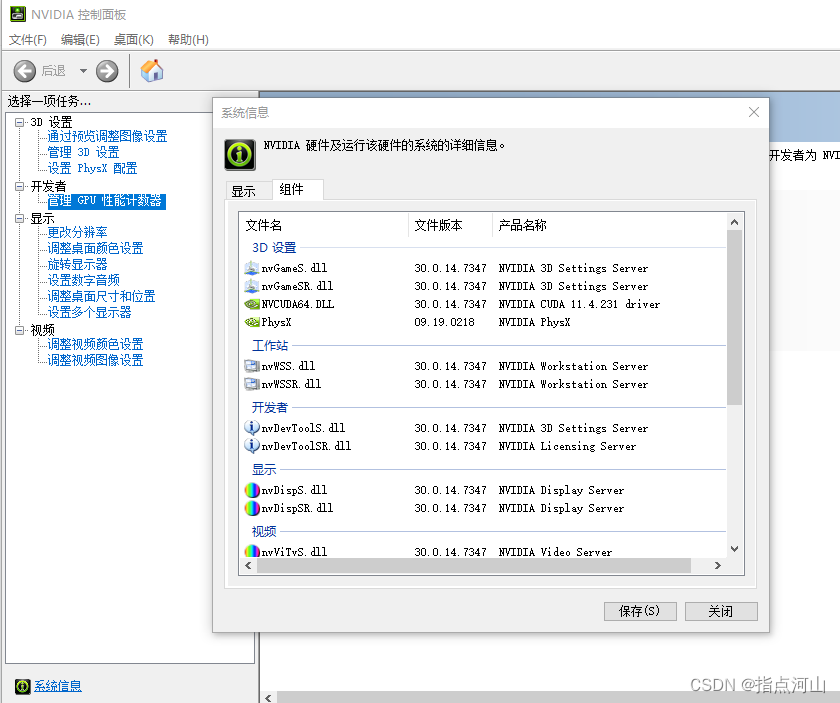Select the NVIDIA CUDA 11.4.231 driver text
This screenshot has height=703, width=840.
pyautogui.click(x=579, y=304)
